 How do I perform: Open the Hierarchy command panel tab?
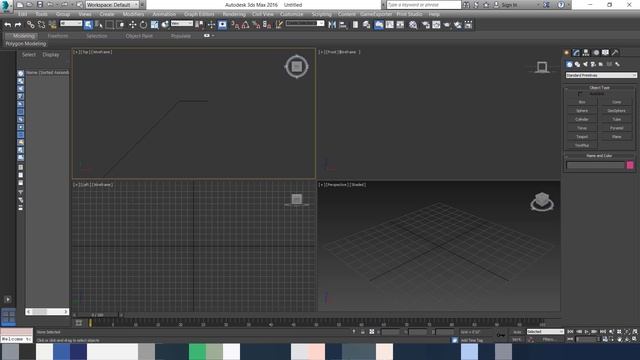[586, 52]
